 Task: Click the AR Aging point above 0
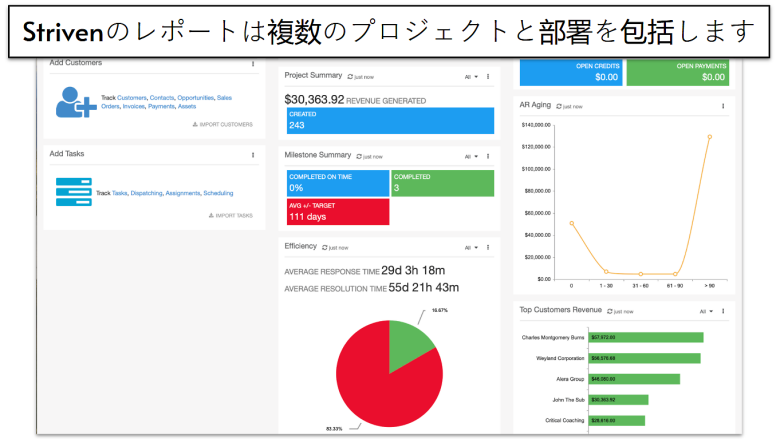[572, 223]
